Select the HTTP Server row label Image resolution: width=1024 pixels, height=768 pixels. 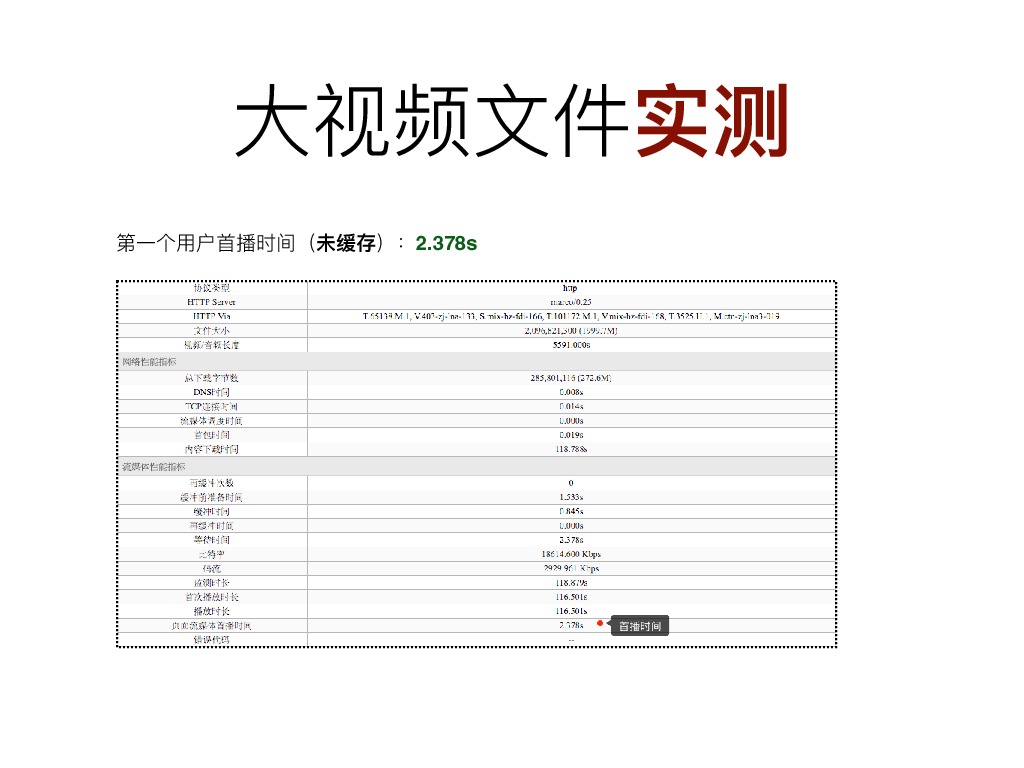[x=211, y=302]
